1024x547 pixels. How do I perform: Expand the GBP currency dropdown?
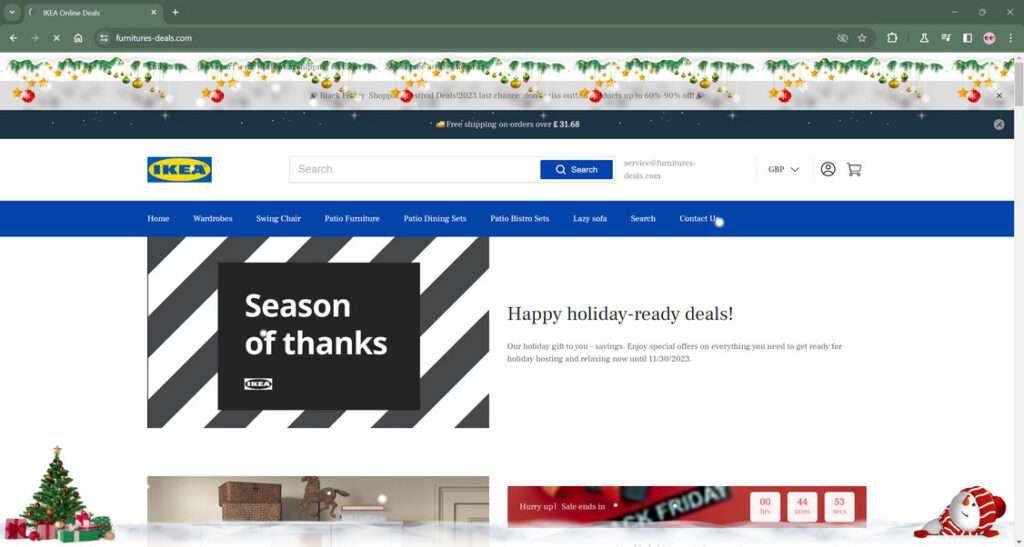784,170
